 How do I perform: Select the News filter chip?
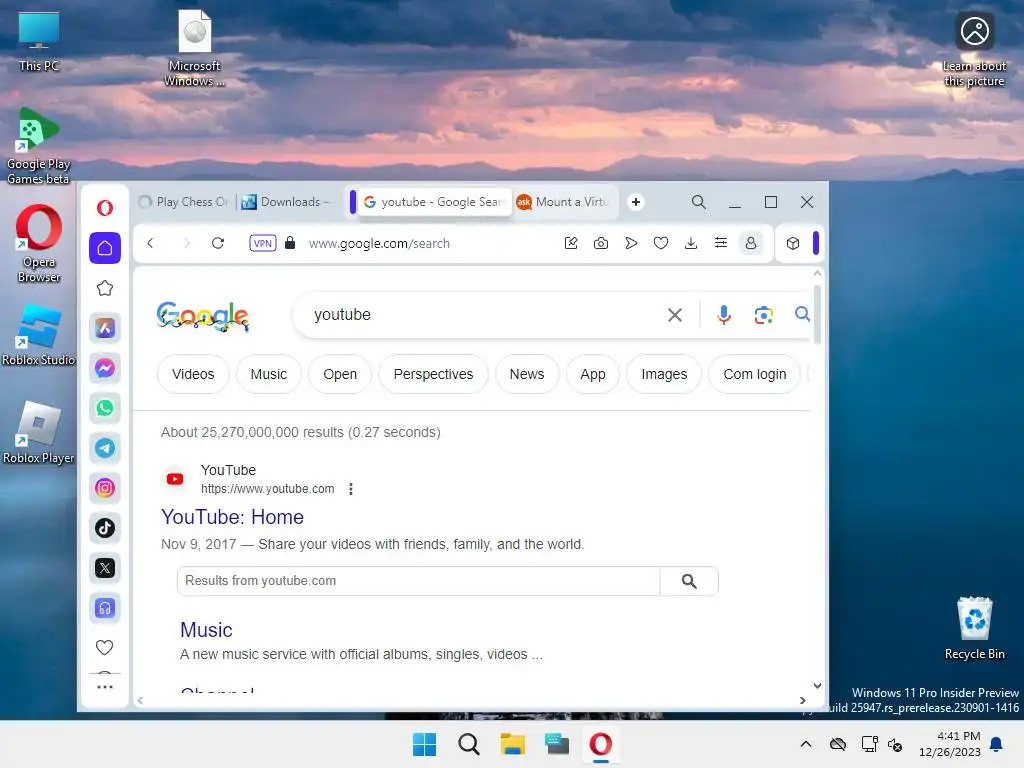coord(526,374)
